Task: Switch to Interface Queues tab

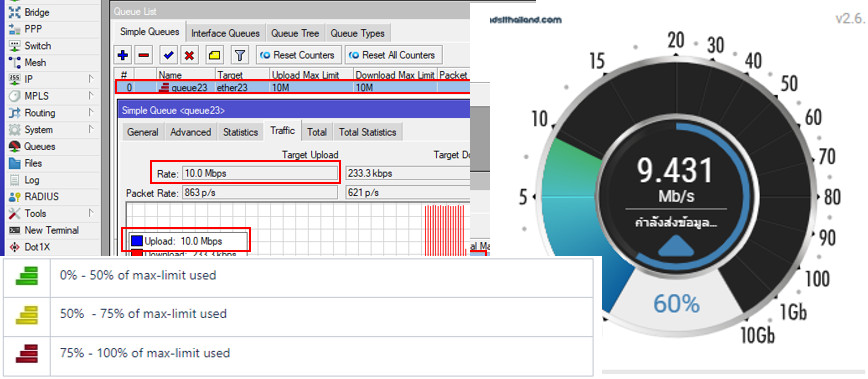Action: click(226, 33)
